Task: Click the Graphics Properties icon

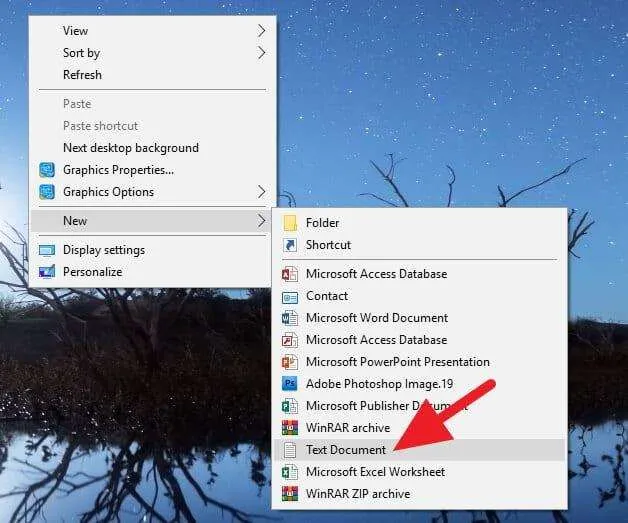Action: [x=47, y=170]
